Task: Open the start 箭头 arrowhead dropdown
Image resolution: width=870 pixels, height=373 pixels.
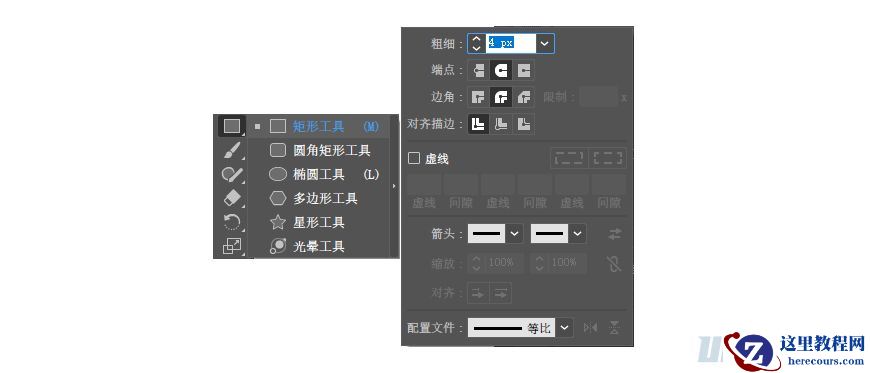Action: 515,234
